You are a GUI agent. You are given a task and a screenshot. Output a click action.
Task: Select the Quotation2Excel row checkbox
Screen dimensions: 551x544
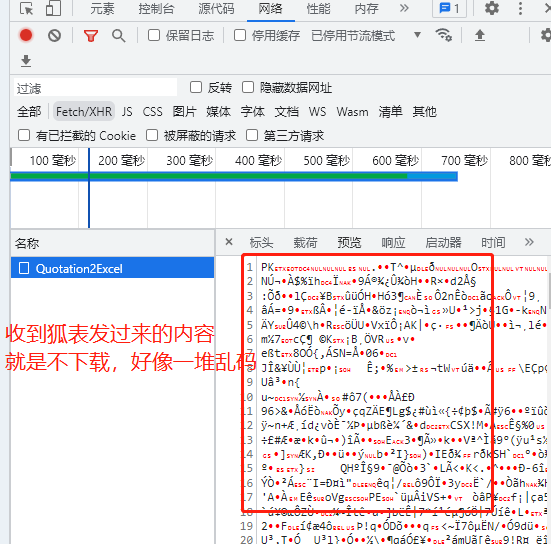[24, 268]
